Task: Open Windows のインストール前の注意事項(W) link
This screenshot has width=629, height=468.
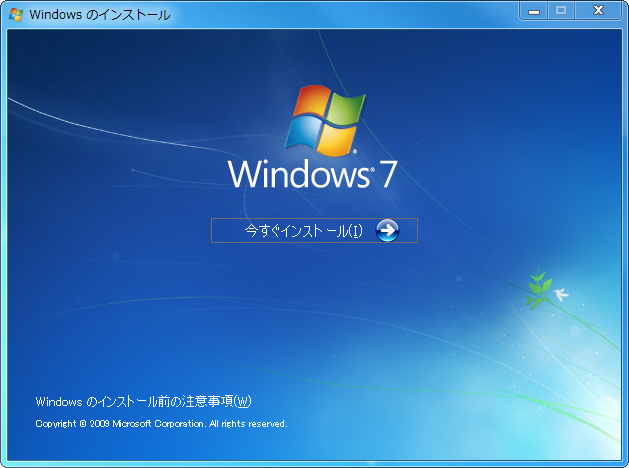Action: pos(144,401)
